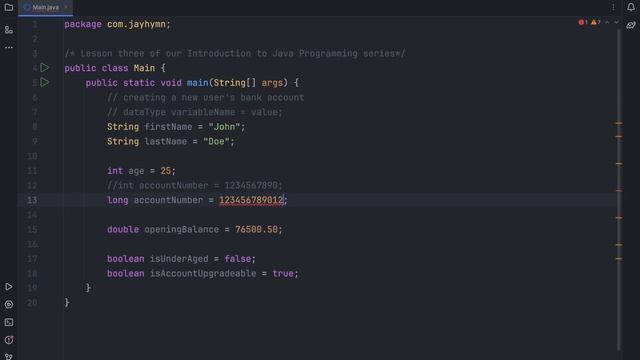Click the stripe marker beside line 16
The width and height of the screenshot is (640, 360).
click(619, 245)
